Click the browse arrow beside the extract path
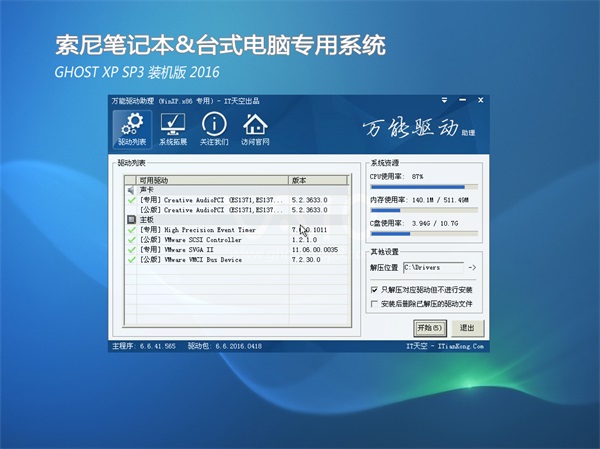 pos(472,268)
